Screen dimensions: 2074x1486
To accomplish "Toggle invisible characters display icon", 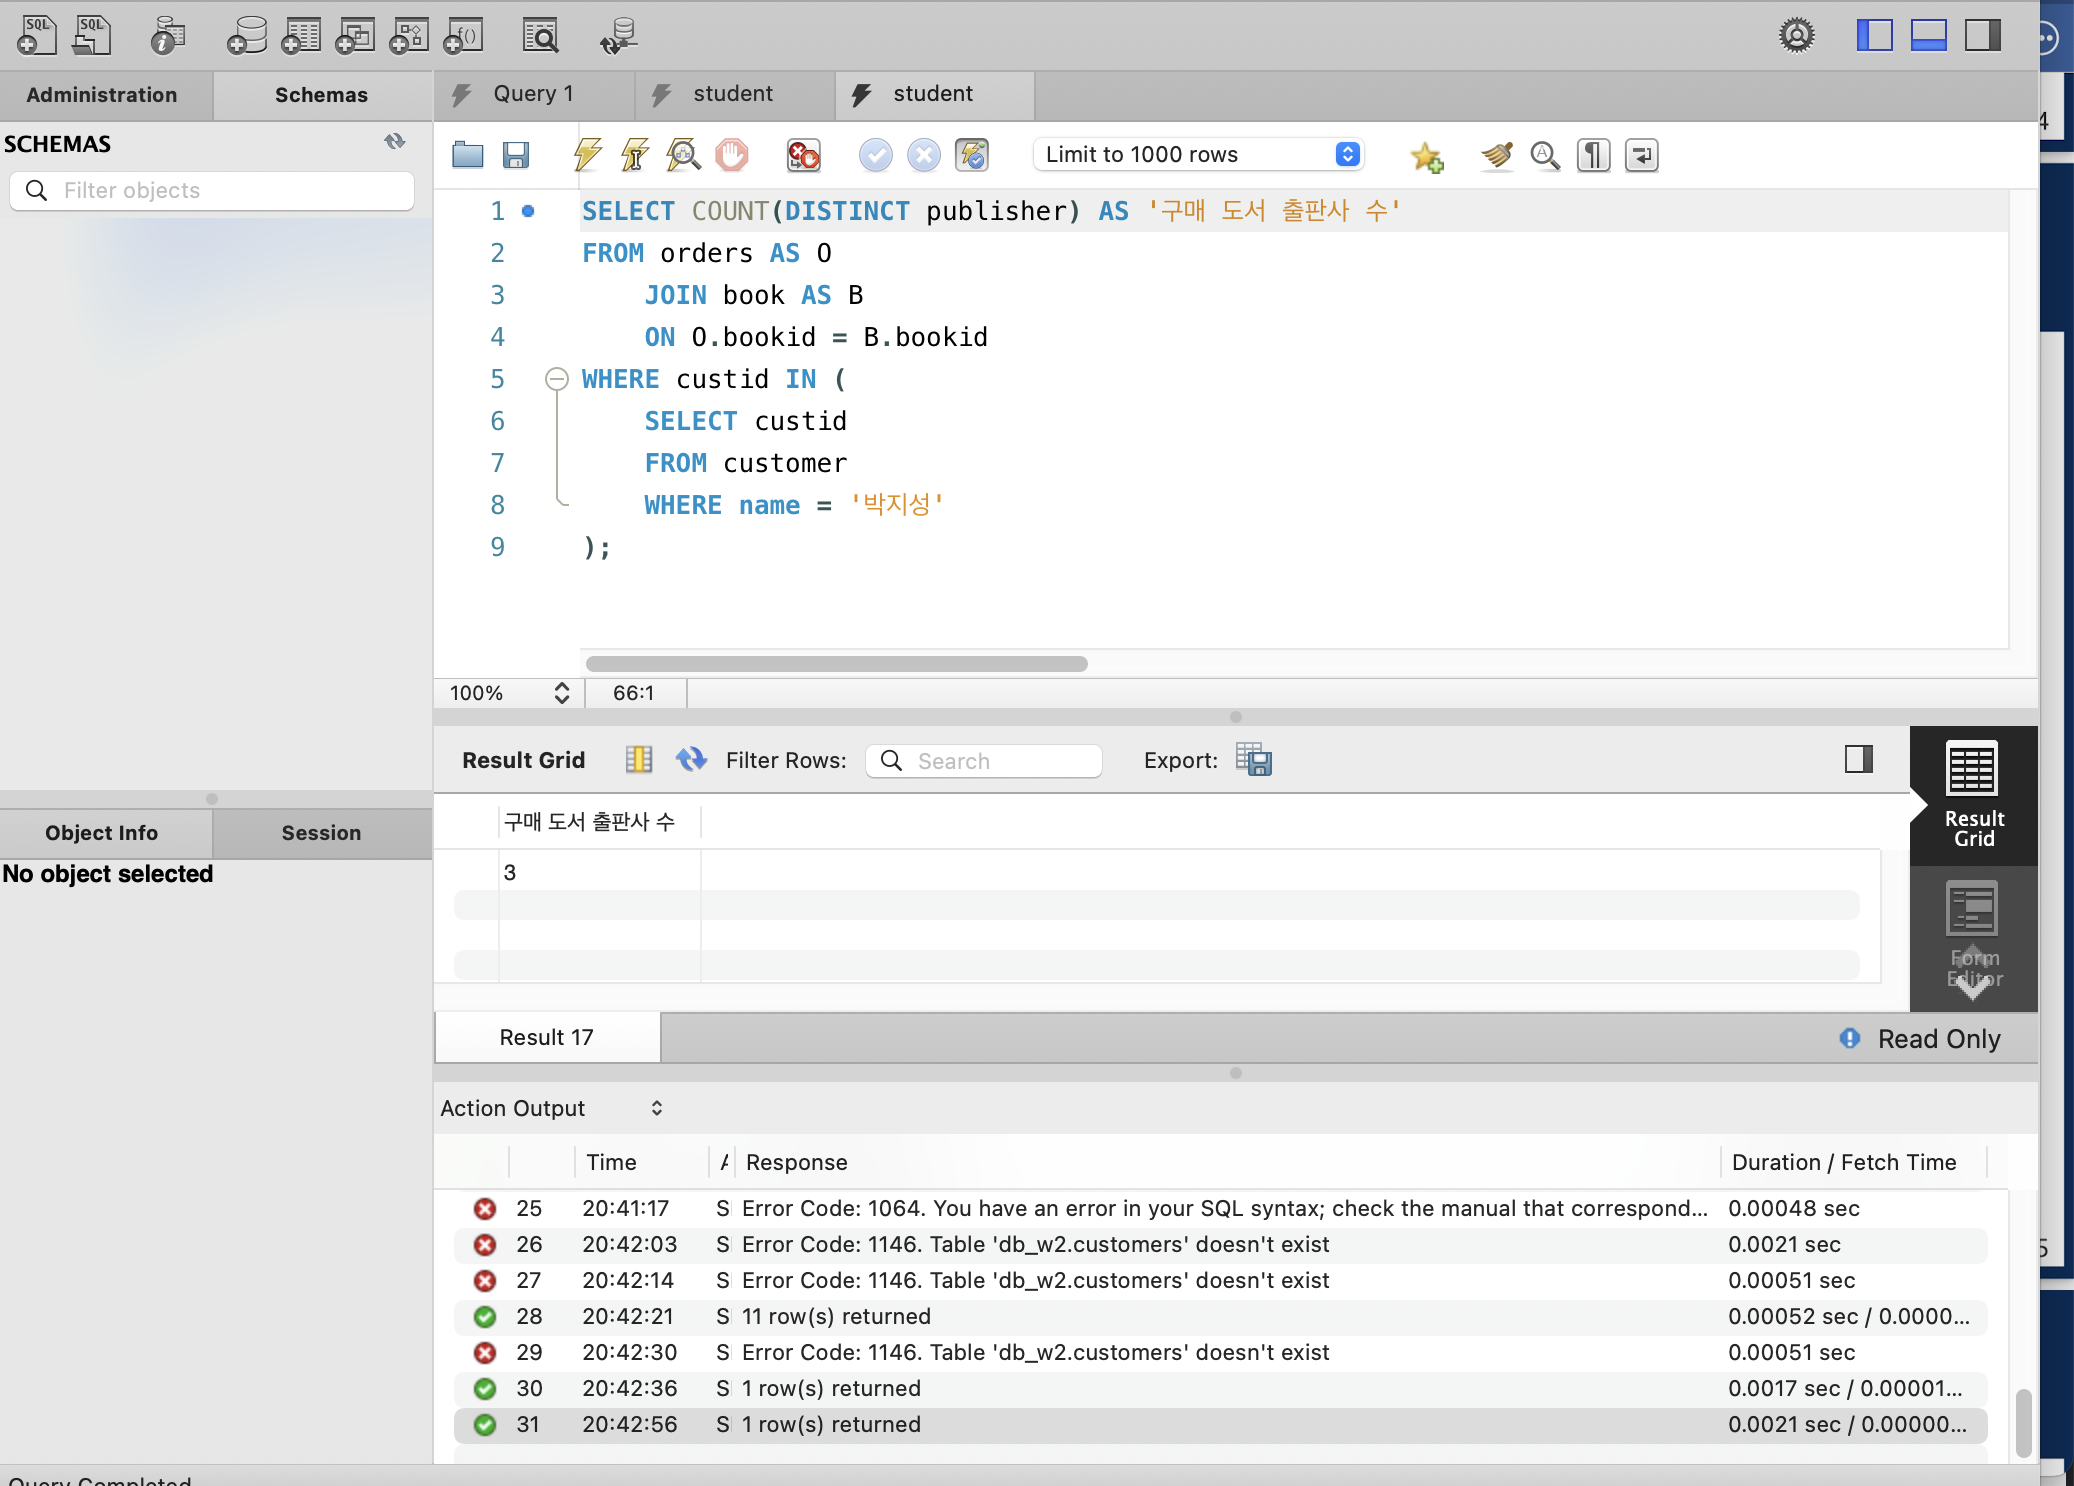I will 1593,155.
